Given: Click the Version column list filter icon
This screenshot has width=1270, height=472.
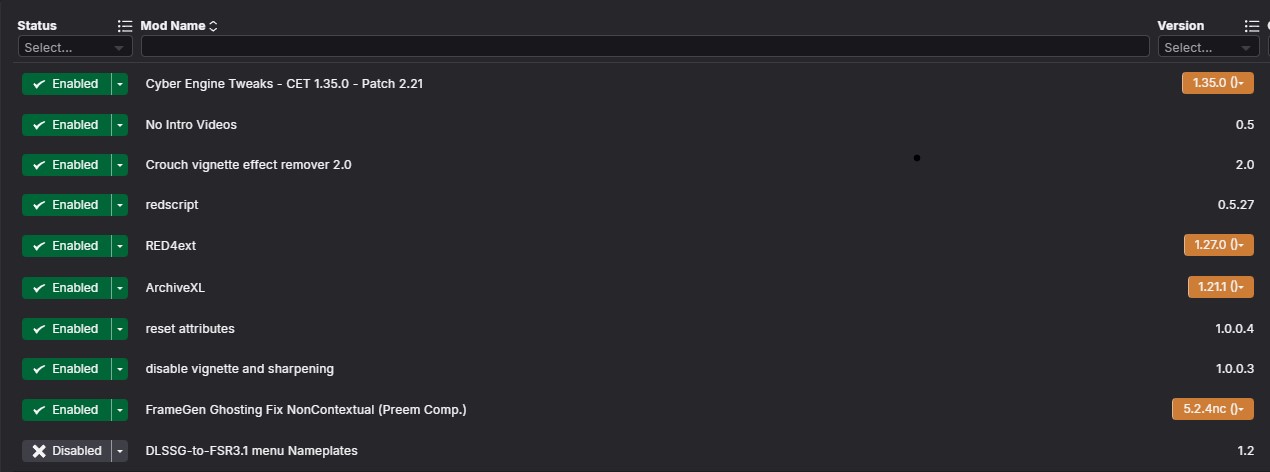Looking at the screenshot, I should tap(1252, 26).
